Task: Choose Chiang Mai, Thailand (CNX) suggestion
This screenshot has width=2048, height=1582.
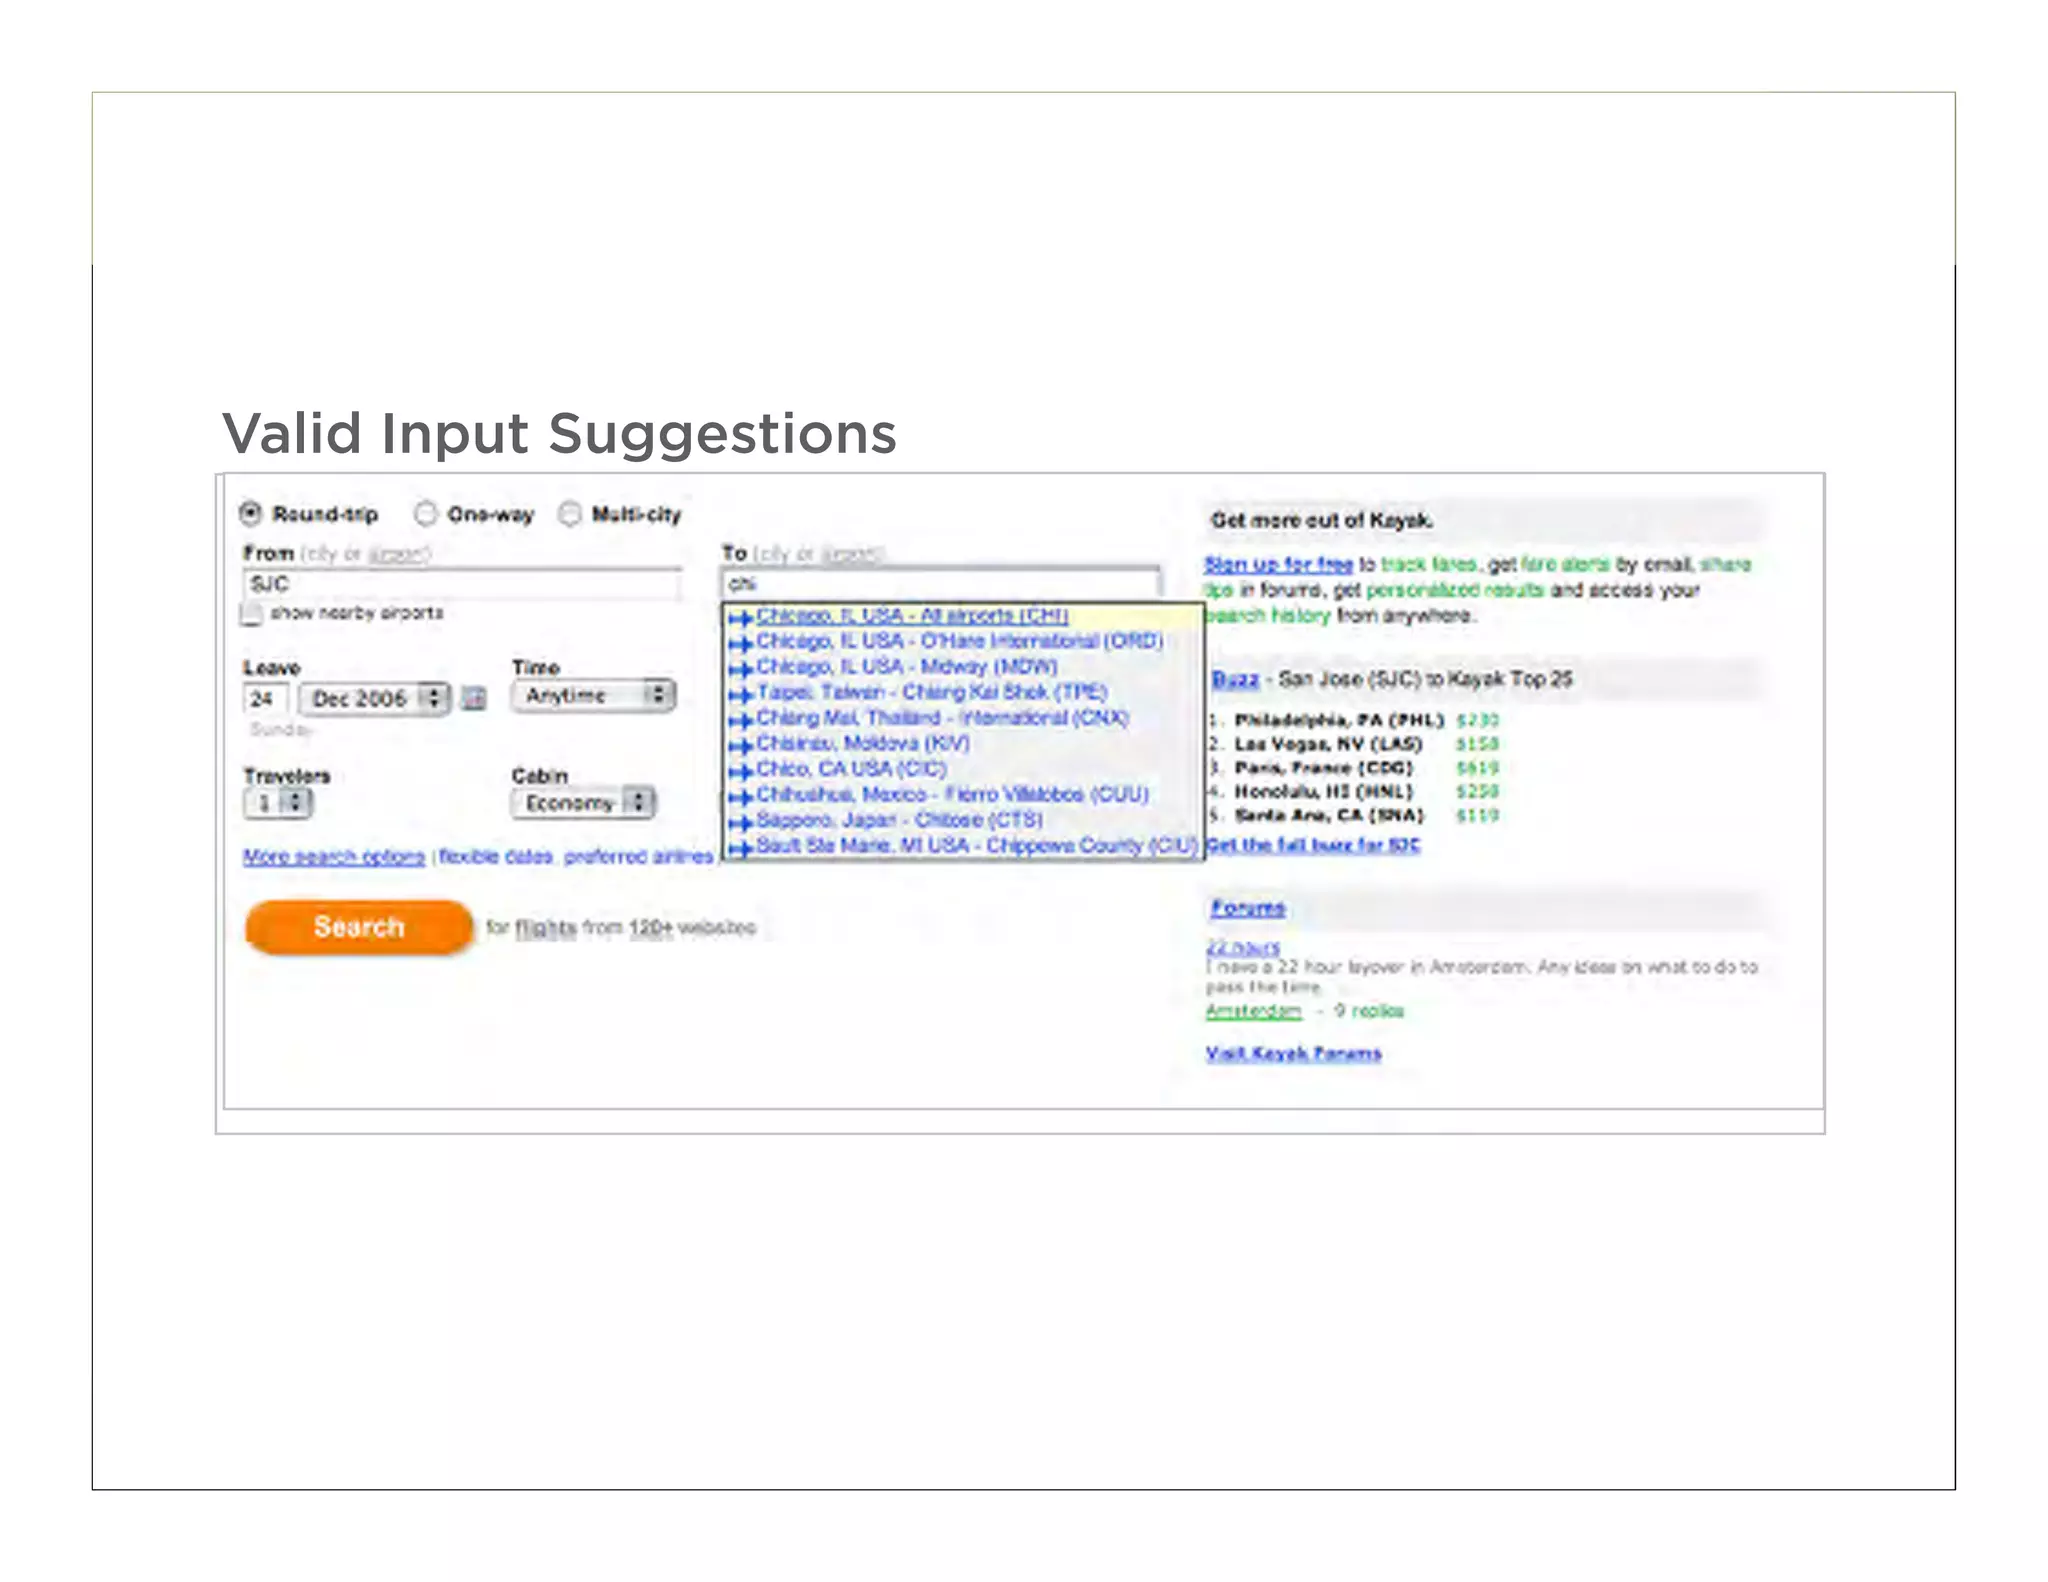Action: tap(942, 718)
